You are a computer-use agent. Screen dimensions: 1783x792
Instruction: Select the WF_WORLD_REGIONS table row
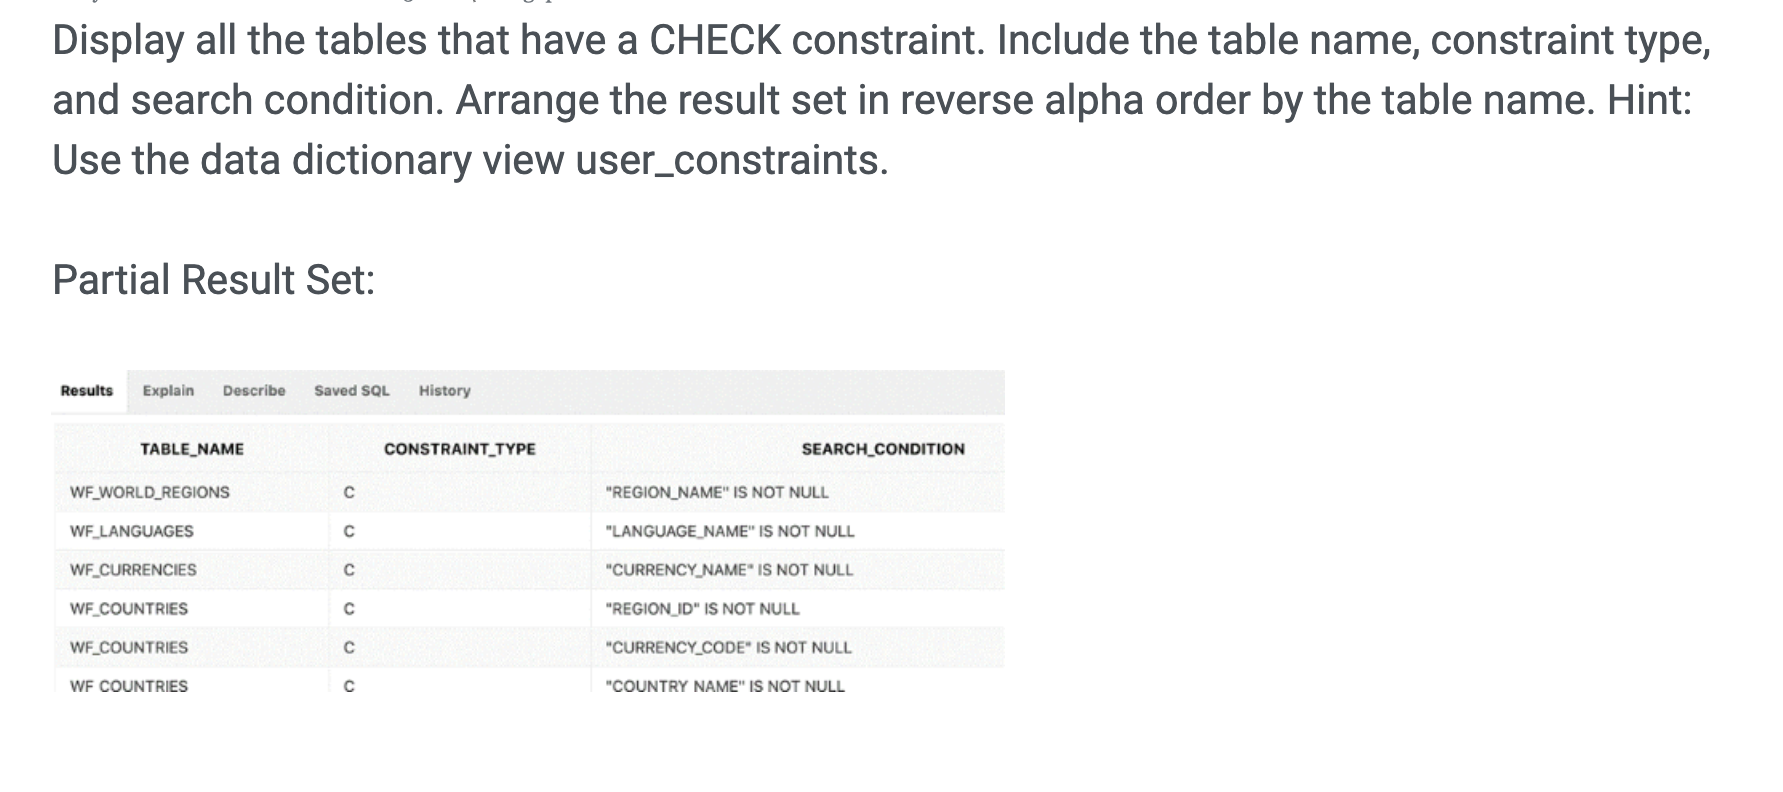coord(148,492)
